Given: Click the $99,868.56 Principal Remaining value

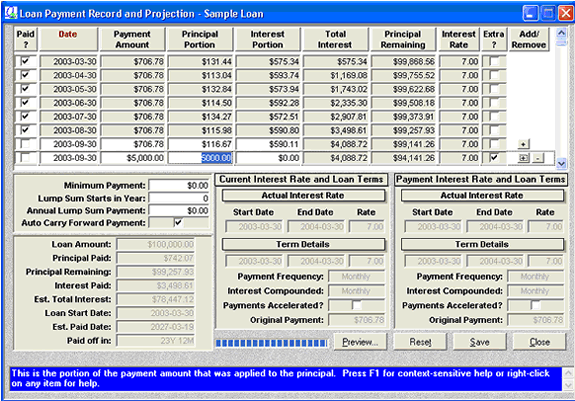Looking at the screenshot, I should [x=403, y=61].
